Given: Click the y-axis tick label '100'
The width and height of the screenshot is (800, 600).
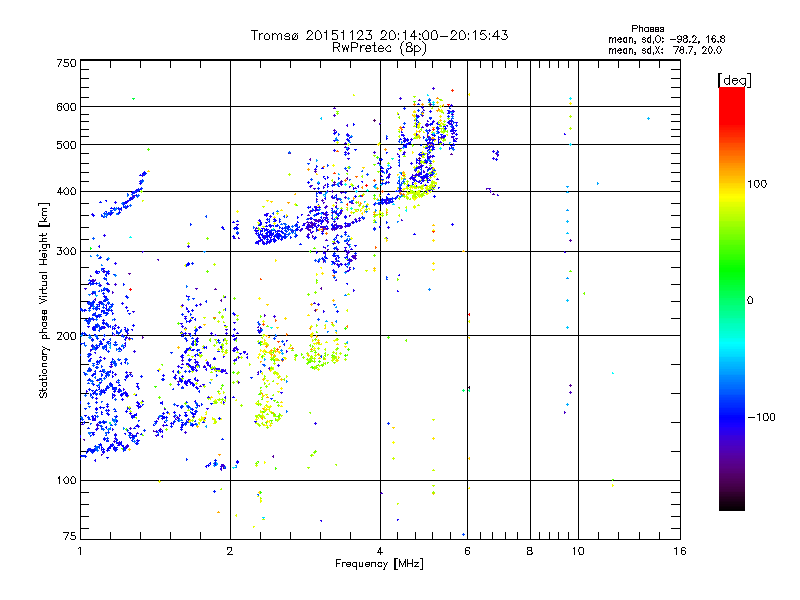Looking at the screenshot, I should click(x=66, y=480).
